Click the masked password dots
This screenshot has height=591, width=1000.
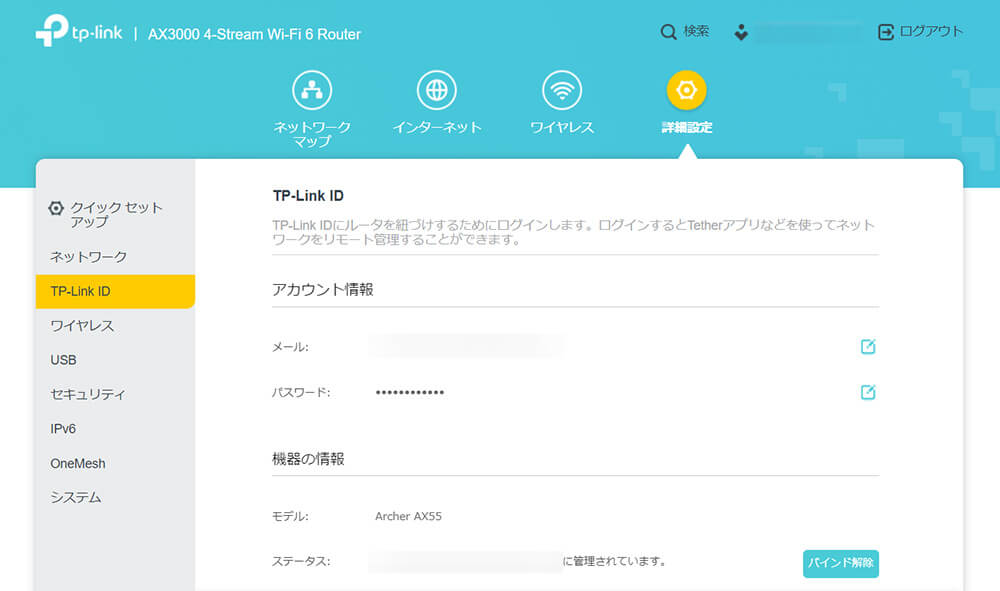click(409, 393)
